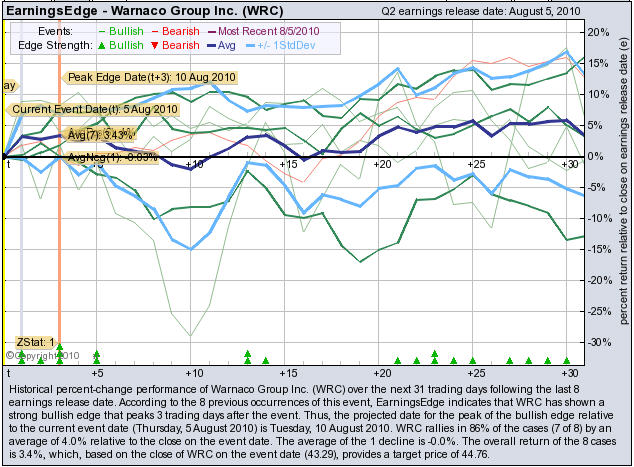The width and height of the screenshot is (634, 467).
Task: Click the +30 label on the bottom axis
Action: (x=570, y=373)
